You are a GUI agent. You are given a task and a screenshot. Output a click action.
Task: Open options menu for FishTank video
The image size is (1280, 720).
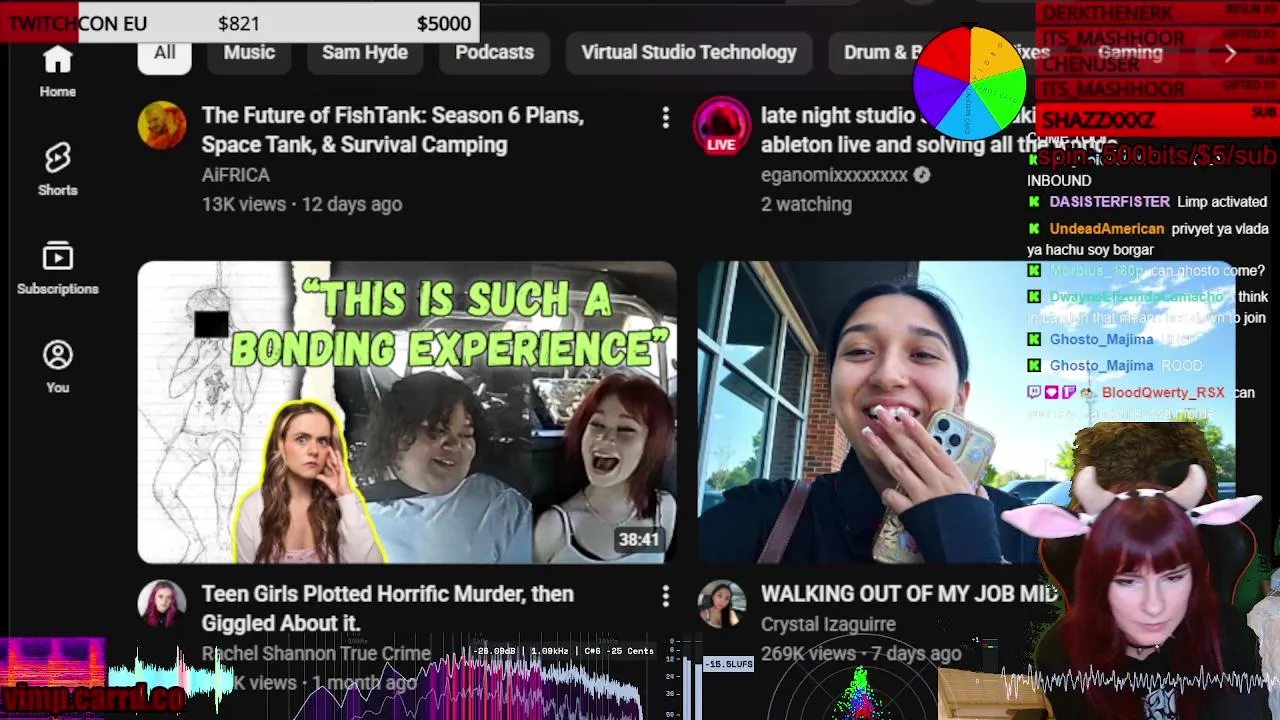[665, 118]
